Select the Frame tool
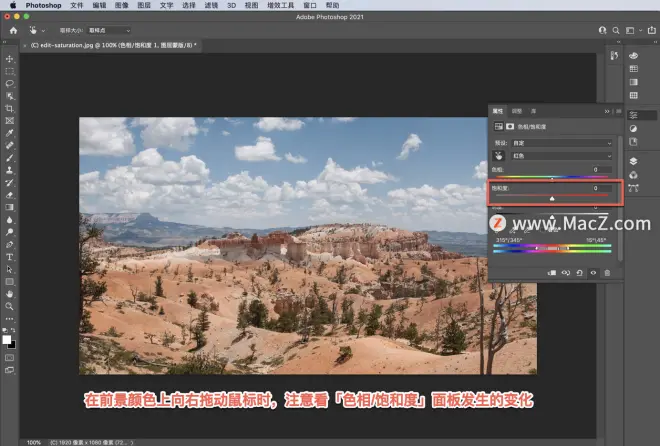The width and height of the screenshot is (660, 446). click(x=9, y=121)
